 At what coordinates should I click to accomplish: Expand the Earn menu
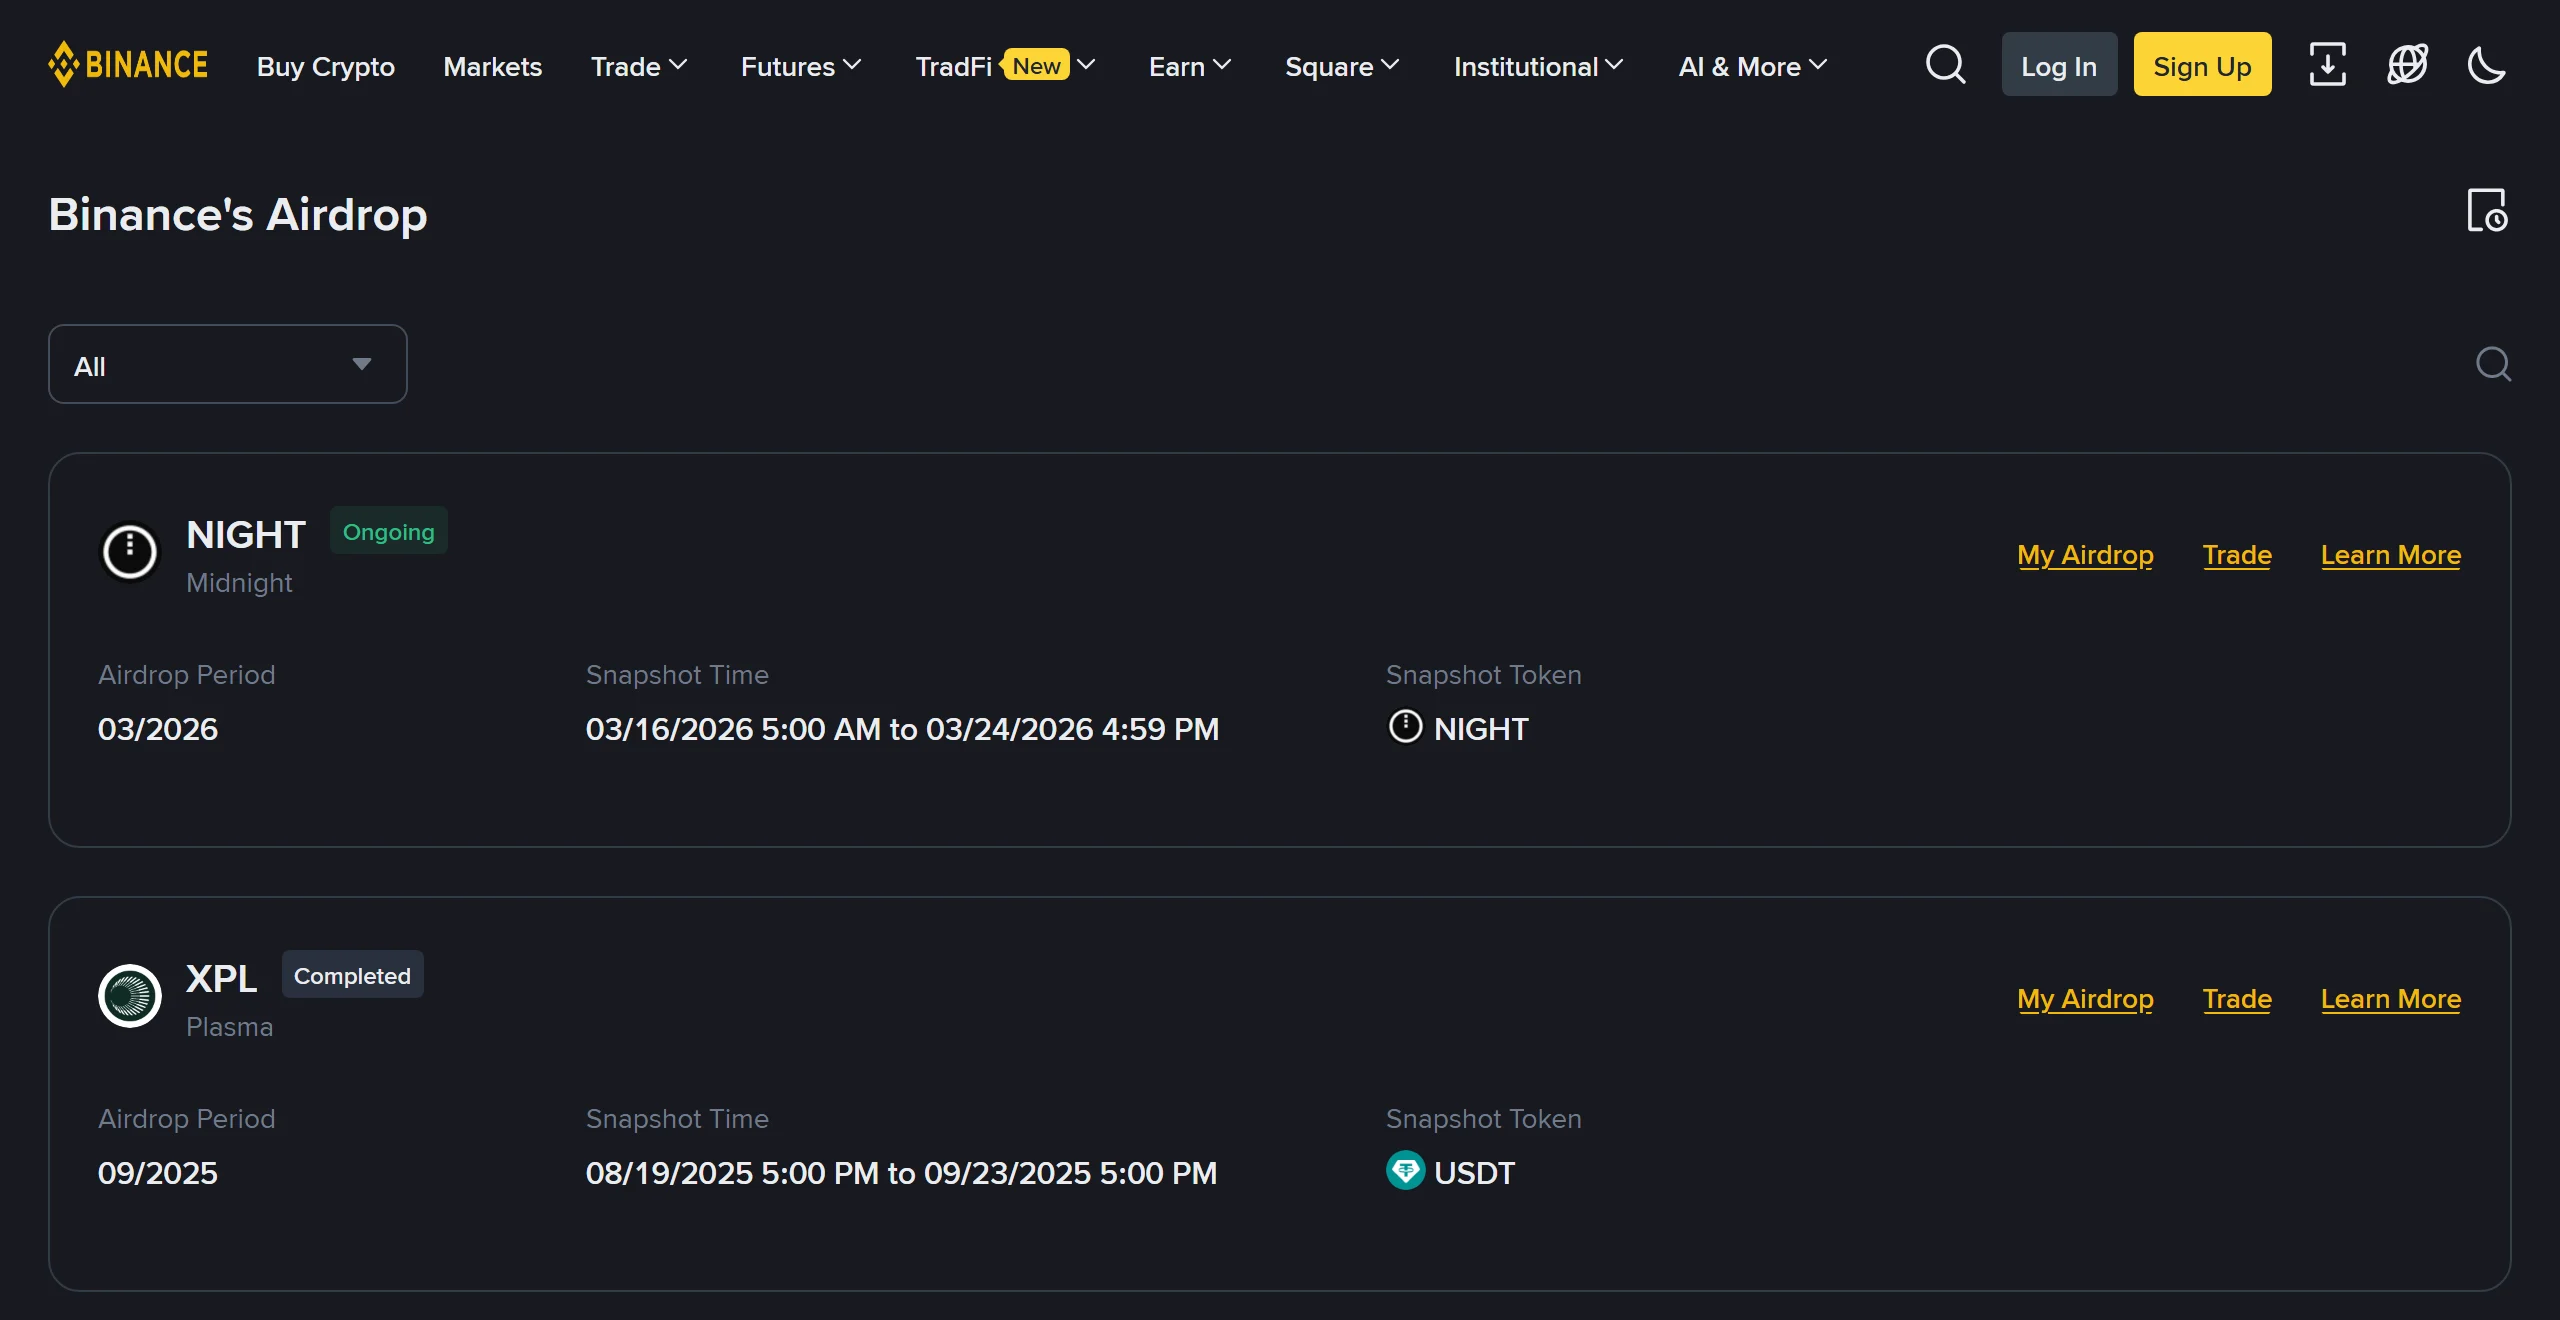click(x=1189, y=66)
